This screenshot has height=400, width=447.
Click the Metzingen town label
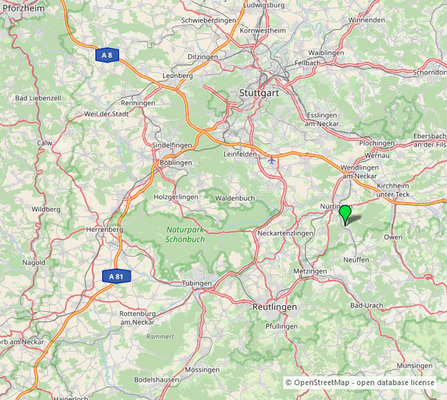click(x=310, y=271)
